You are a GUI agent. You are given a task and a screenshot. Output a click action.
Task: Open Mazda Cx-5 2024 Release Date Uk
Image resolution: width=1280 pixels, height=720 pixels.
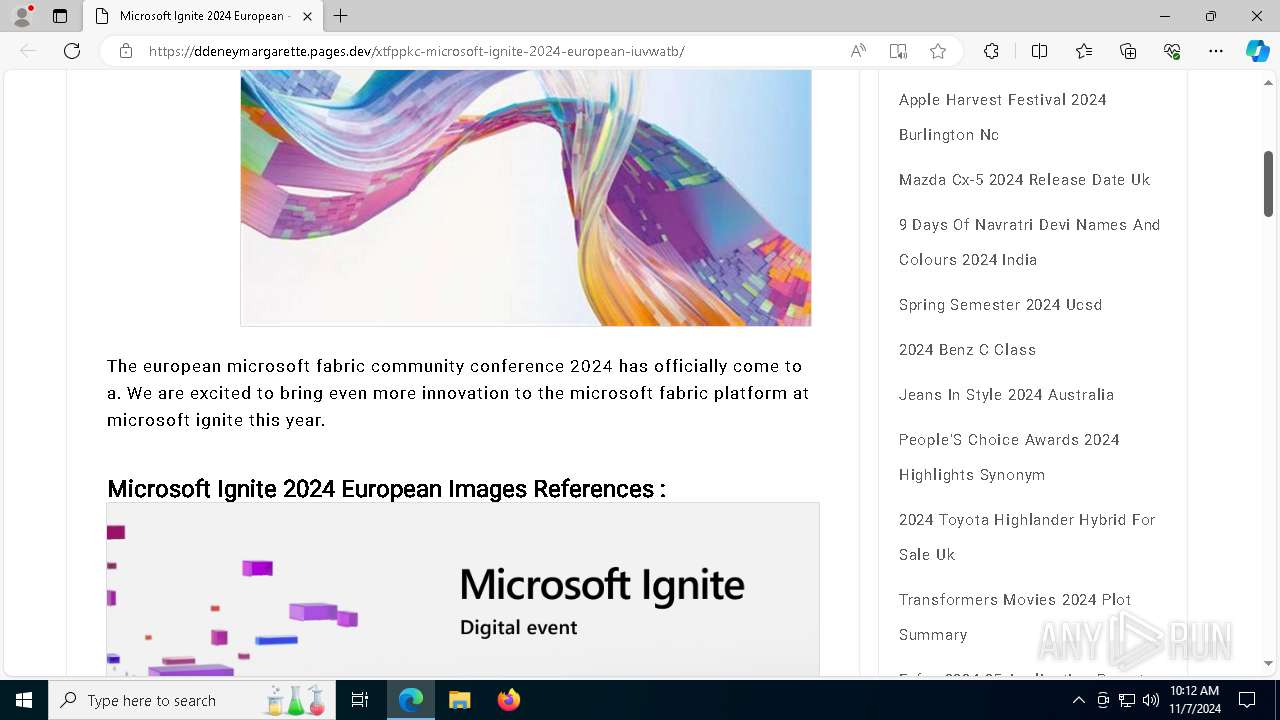[1024, 180]
